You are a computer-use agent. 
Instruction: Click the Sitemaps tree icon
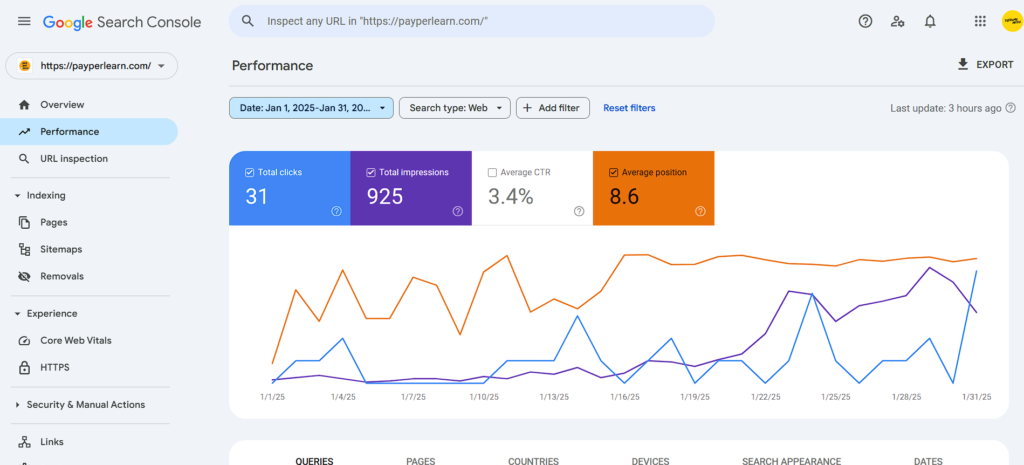click(24, 249)
